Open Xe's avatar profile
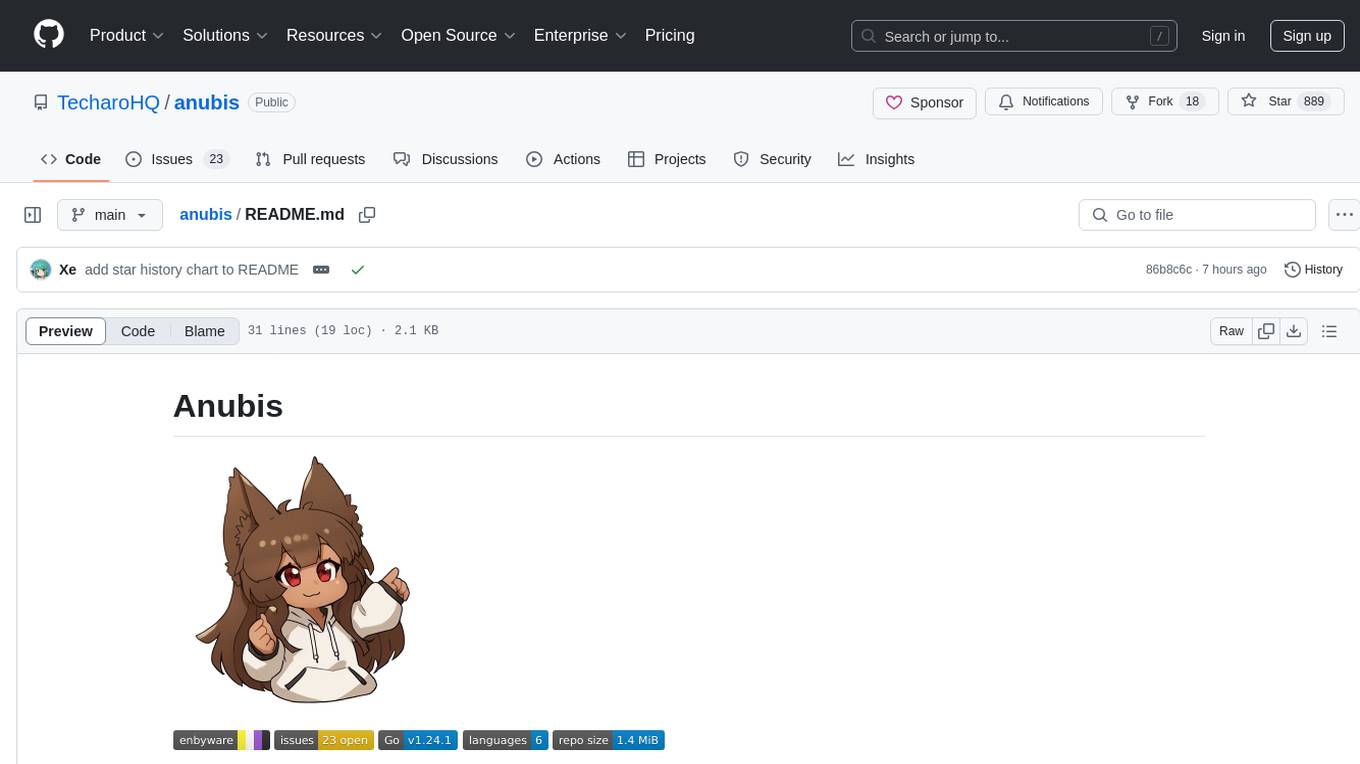1360x764 pixels. [41, 270]
